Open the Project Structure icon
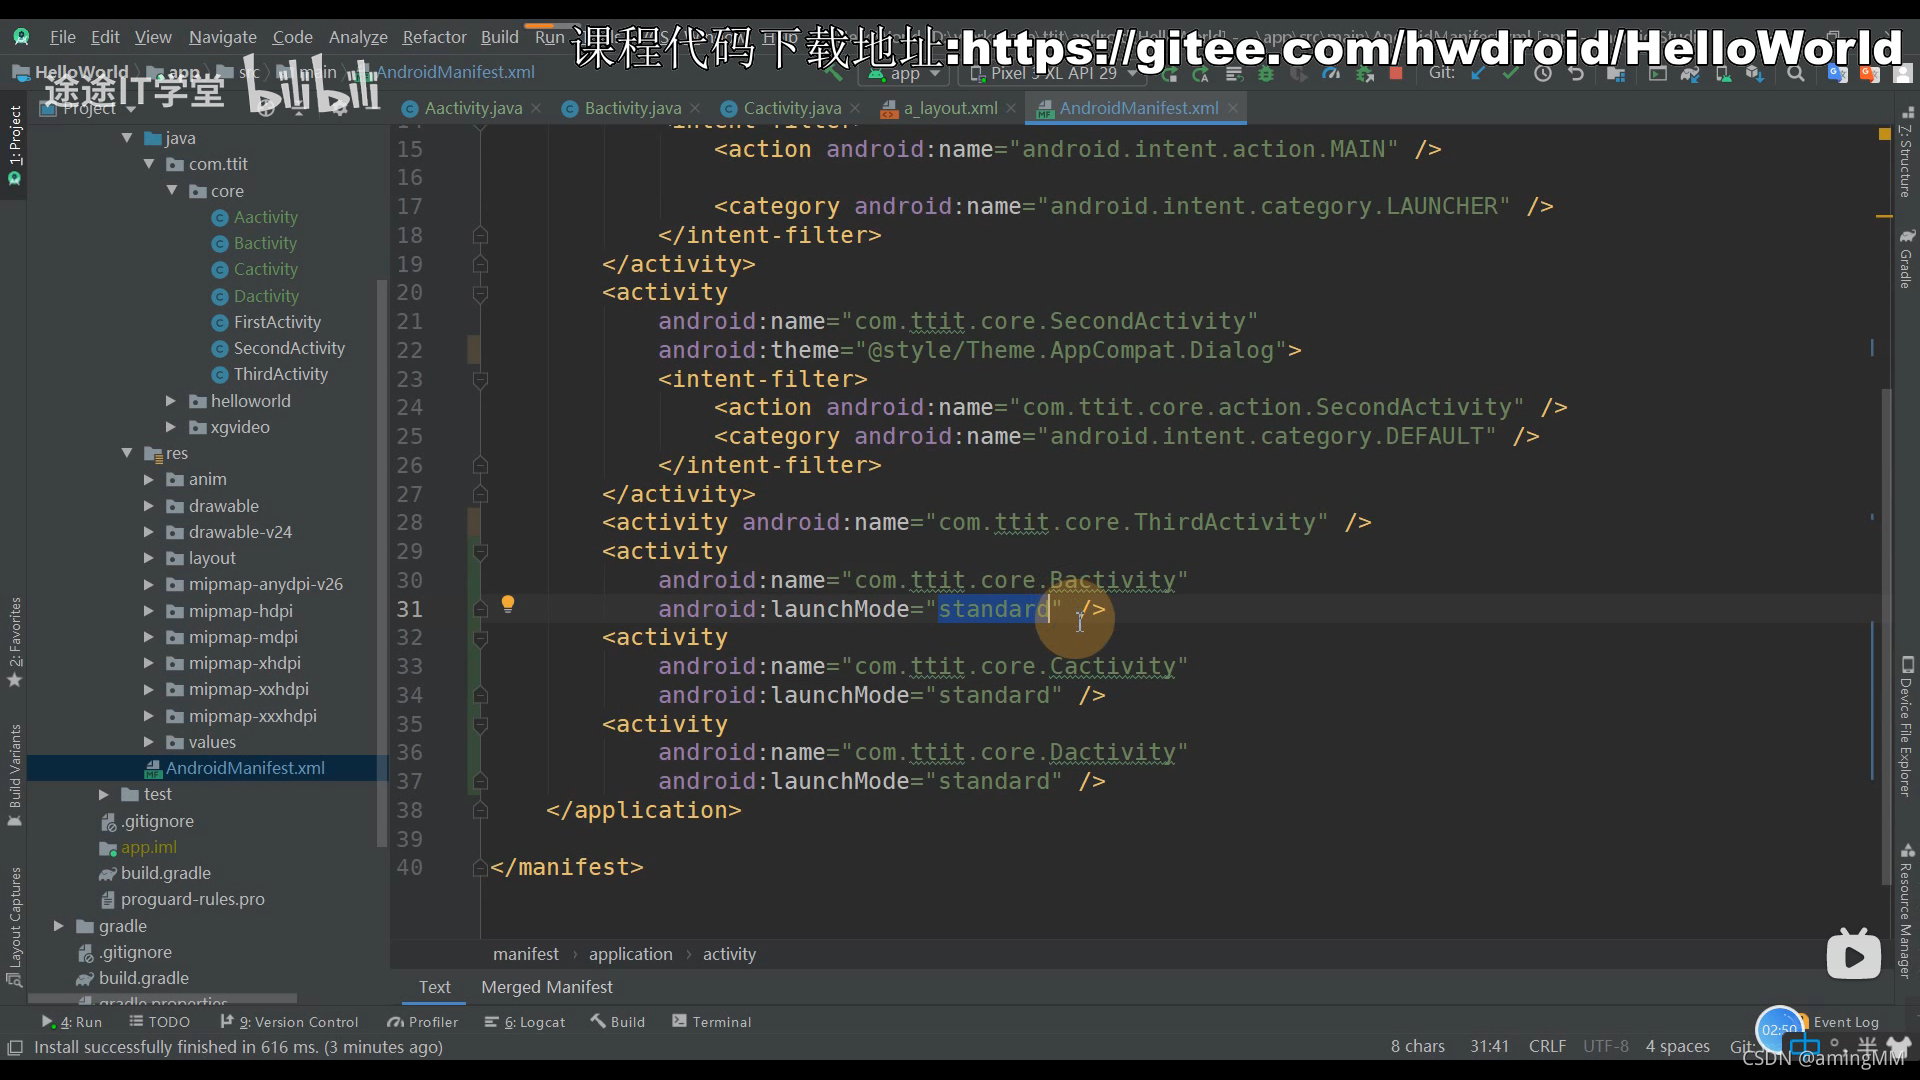Viewport: 1920px width, 1080px height. (x=1616, y=74)
